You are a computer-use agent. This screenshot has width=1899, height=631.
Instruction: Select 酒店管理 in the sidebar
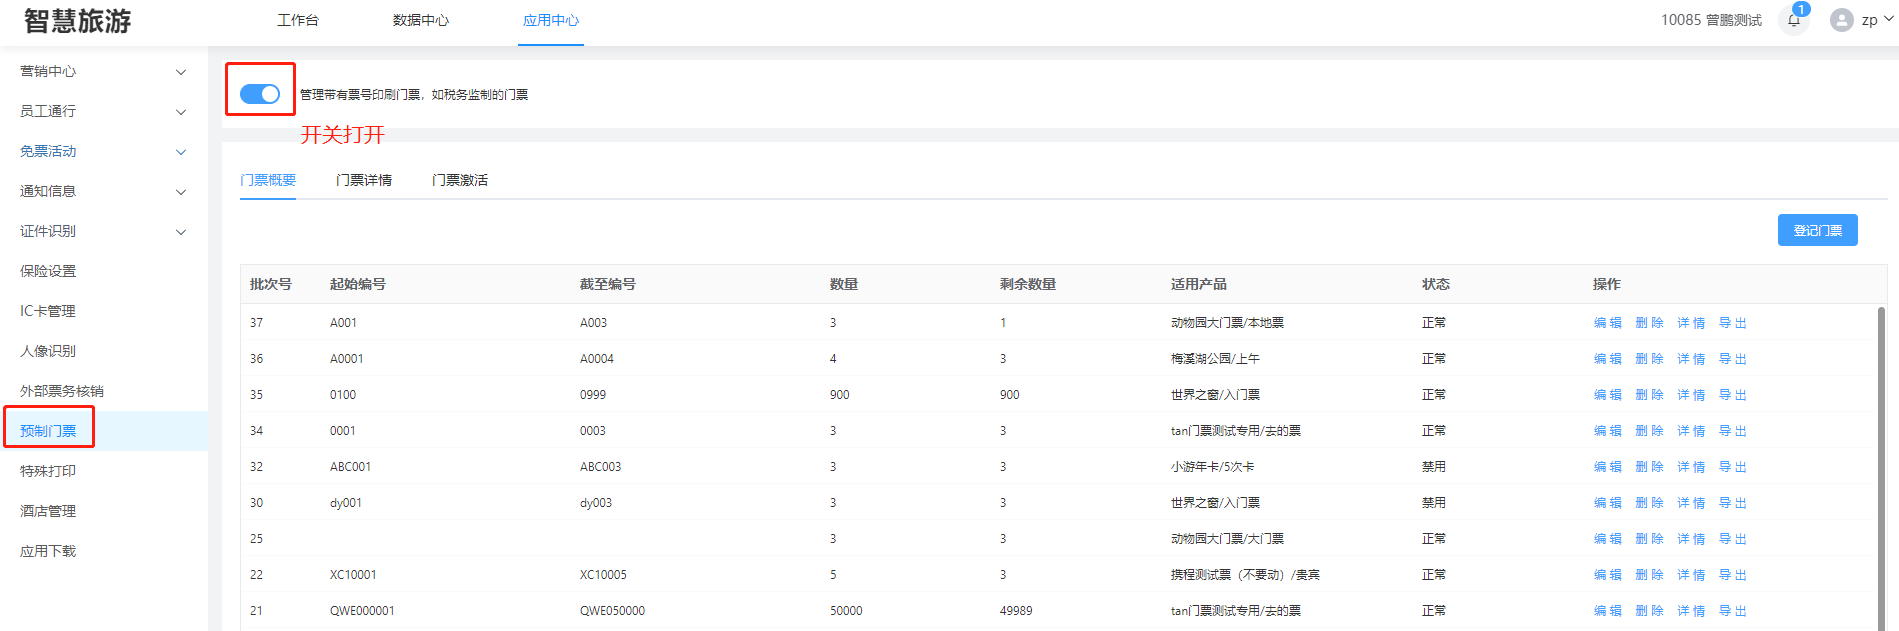point(48,511)
